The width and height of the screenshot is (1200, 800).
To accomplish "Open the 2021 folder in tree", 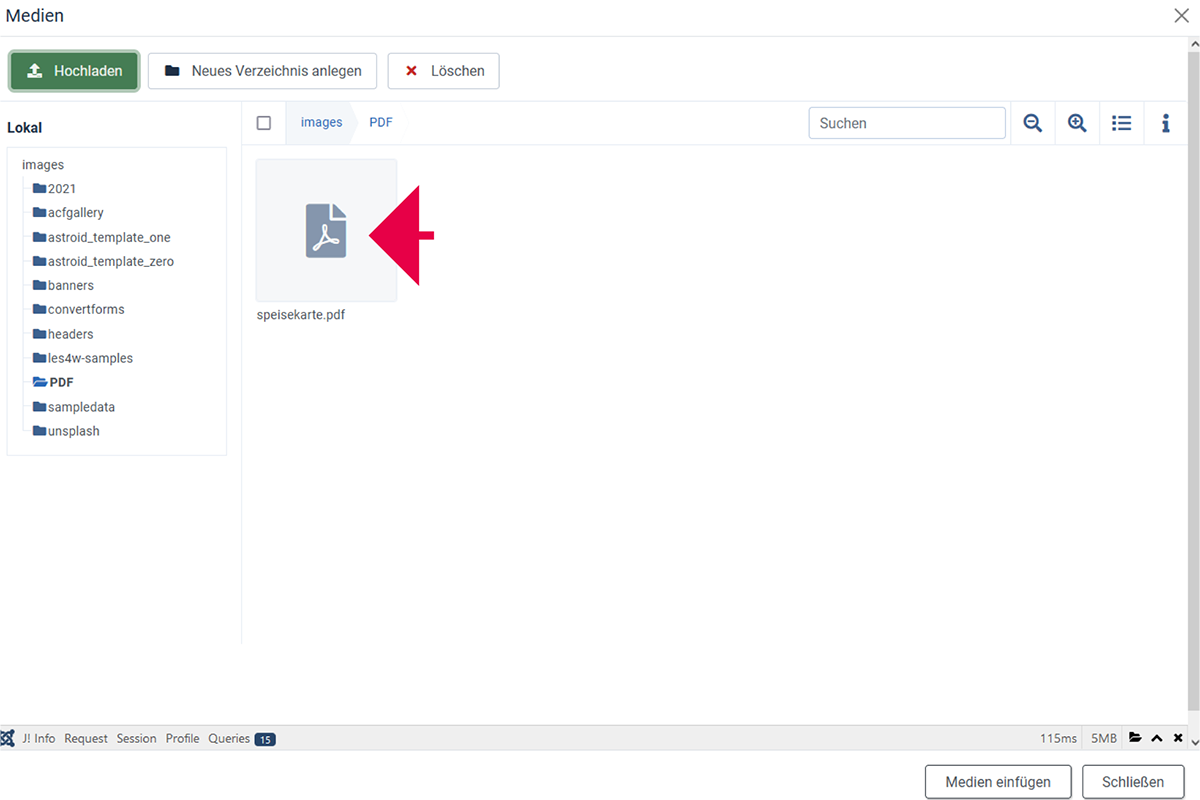I will click(x=61, y=189).
